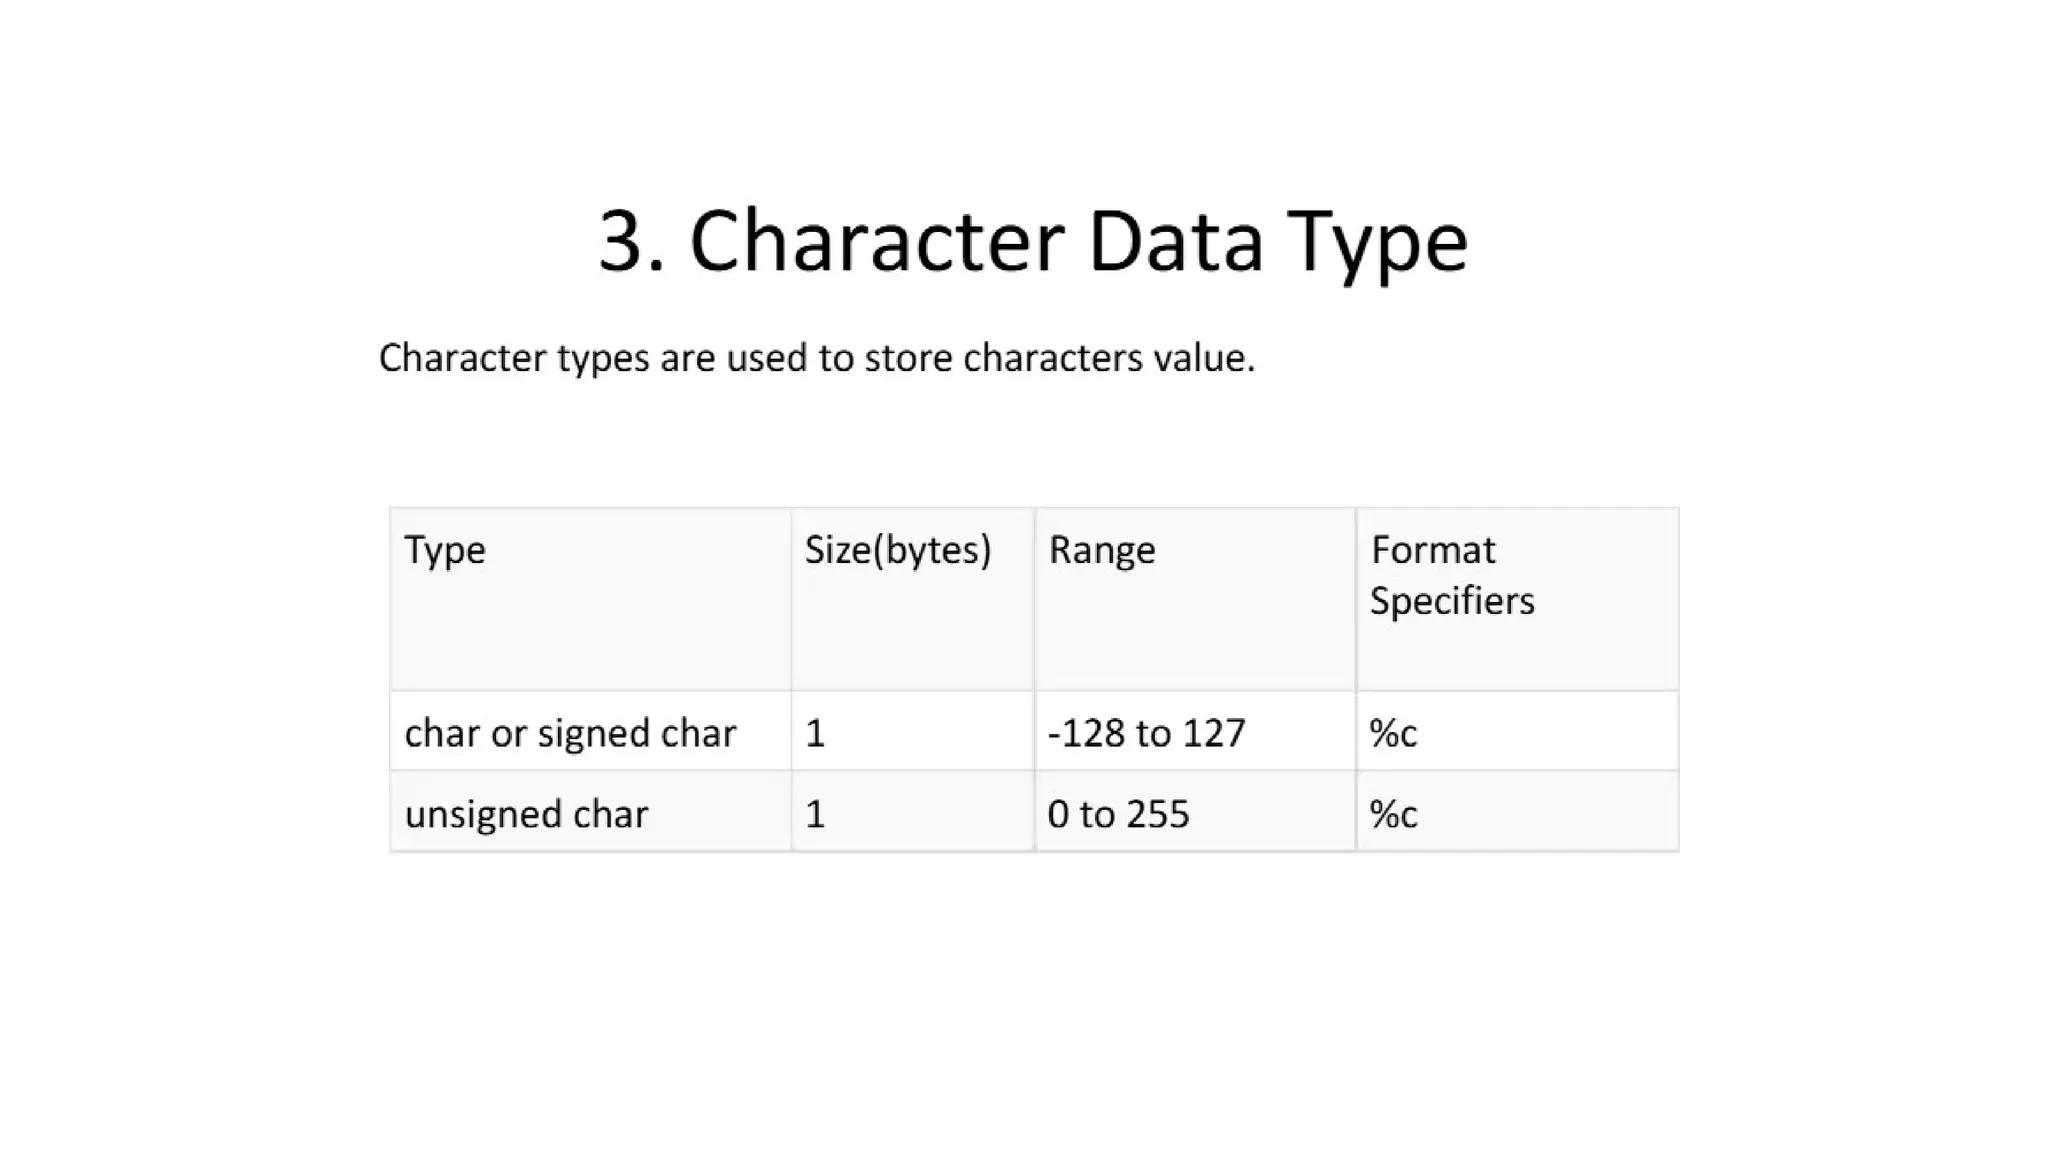
Task: Click the number "3." in the slide title
Action: [x=630, y=240]
